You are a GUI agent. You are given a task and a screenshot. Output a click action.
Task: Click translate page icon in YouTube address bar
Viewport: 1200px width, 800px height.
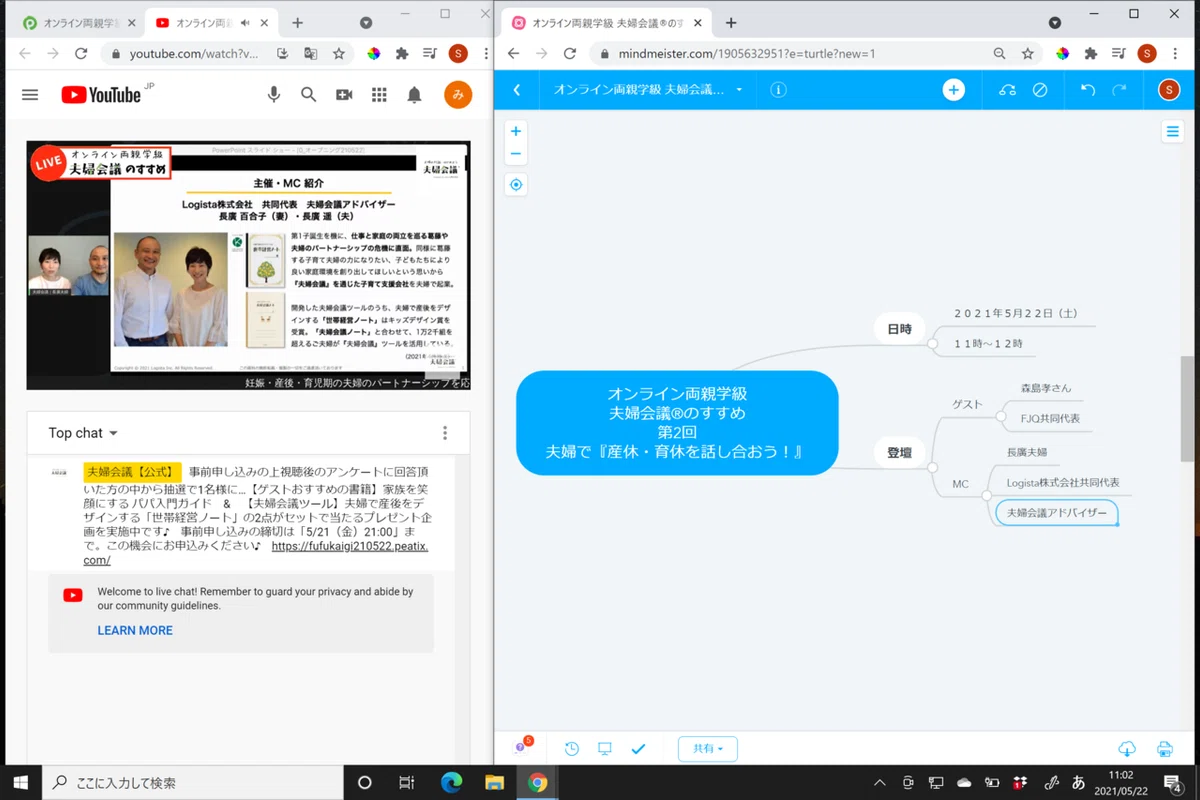tap(311, 54)
